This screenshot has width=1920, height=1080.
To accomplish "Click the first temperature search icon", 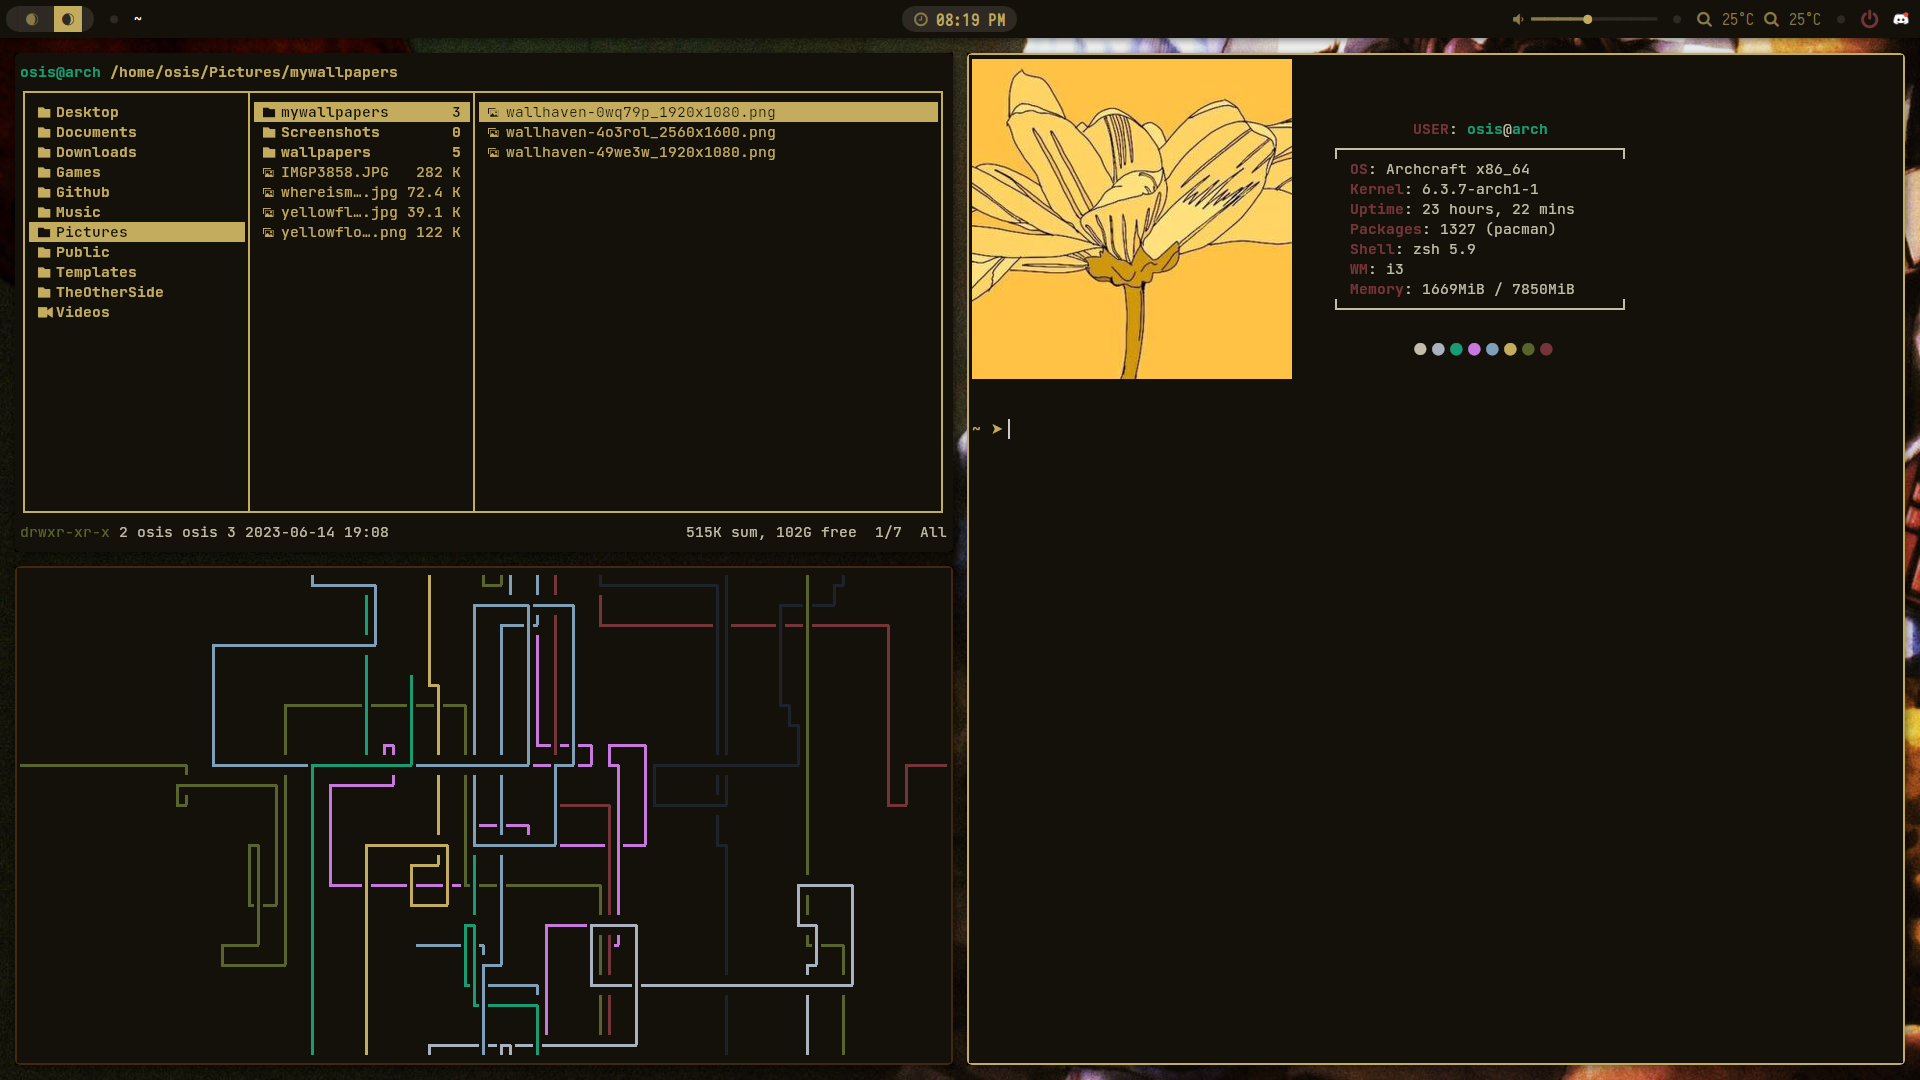I will 1704,19.
